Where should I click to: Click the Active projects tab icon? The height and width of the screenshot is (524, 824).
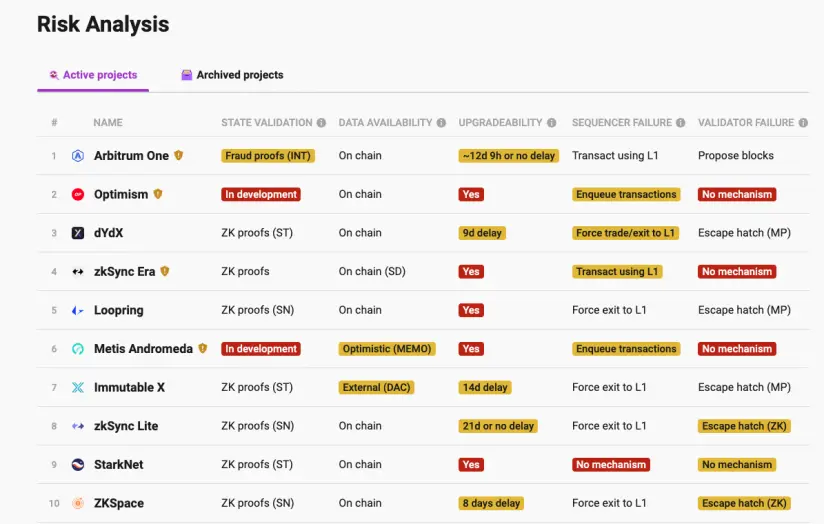click(x=54, y=75)
